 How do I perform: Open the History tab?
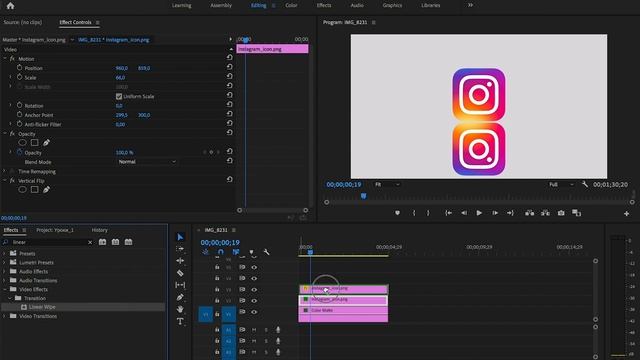pyautogui.click(x=100, y=230)
